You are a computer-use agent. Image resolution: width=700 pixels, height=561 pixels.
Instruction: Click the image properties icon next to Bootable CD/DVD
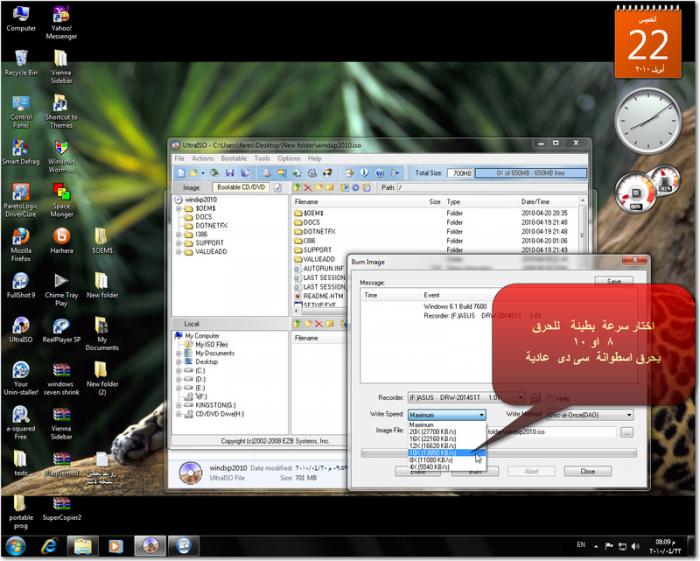[278, 187]
